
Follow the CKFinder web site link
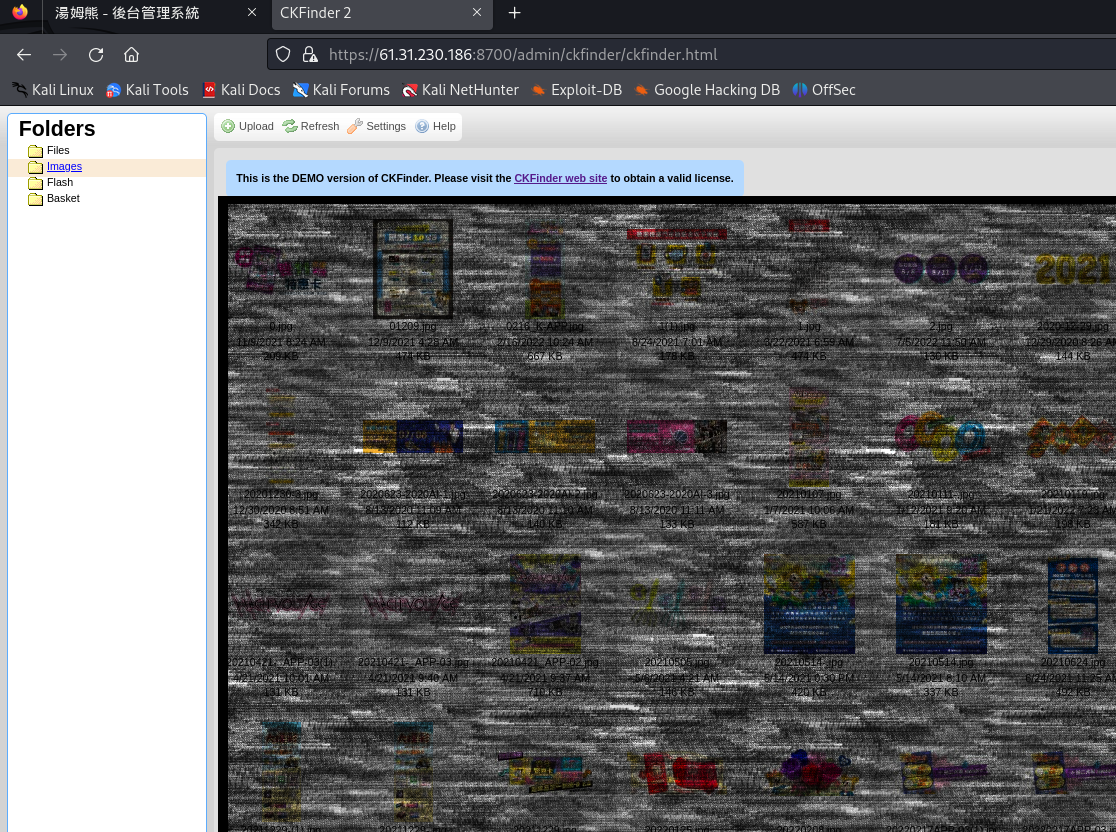point(560,178)
